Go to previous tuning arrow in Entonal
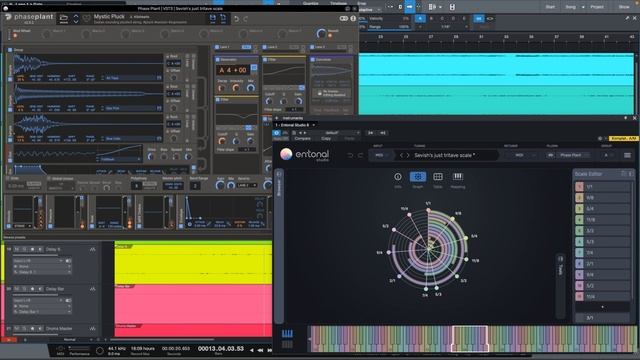Image resolution: width=640 pixels, height=360 pixels. click(x=401, y=155)
